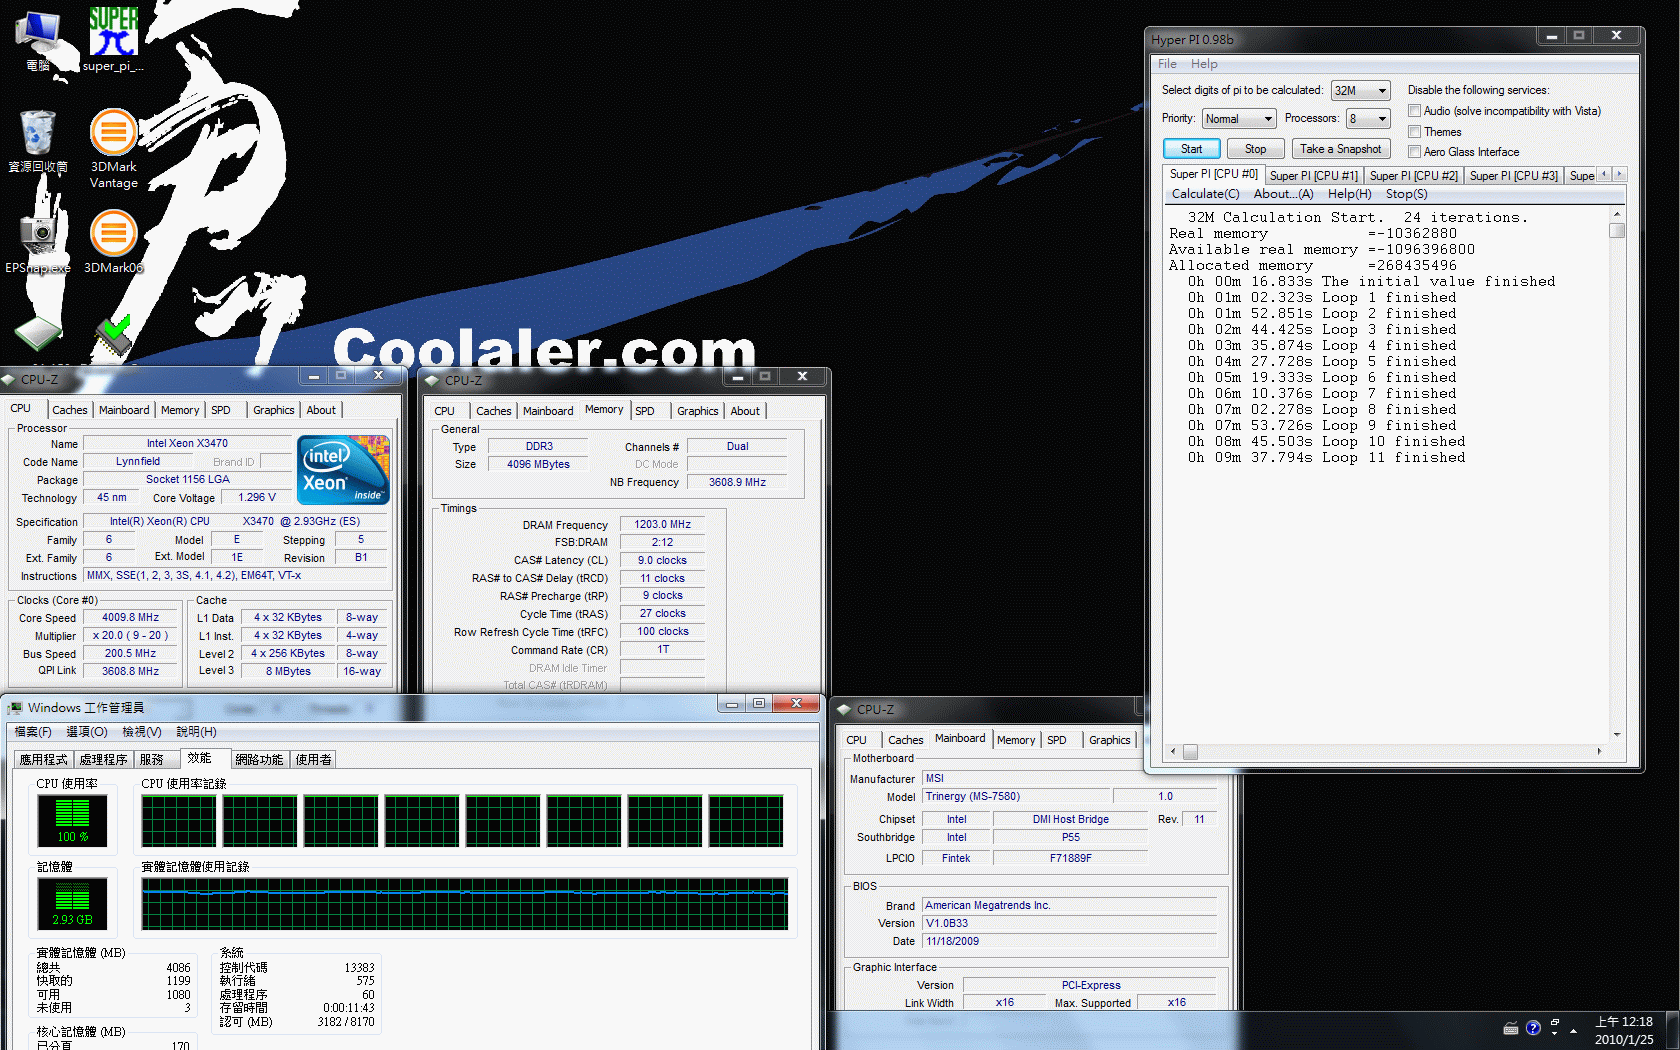The width and height of the screenshot is (1680, 1050).
Task: Click the blue help question mark tray icon
Action: (x=1533, y=1028)
